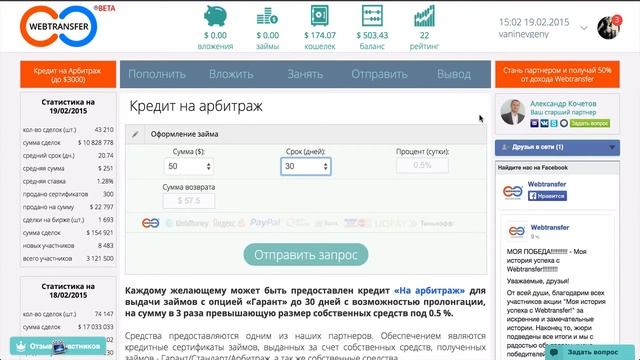Expand the account menu chevron beside vaninevgeny
Image resolution: width=640 pixels, height=360 pixels.
(x=584, y=28)
